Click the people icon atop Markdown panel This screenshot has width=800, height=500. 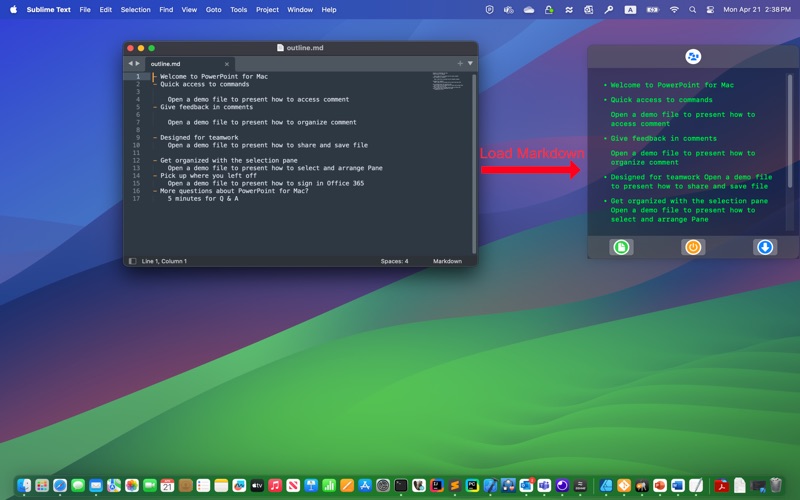pyautogui.click(x=693, y=57)
